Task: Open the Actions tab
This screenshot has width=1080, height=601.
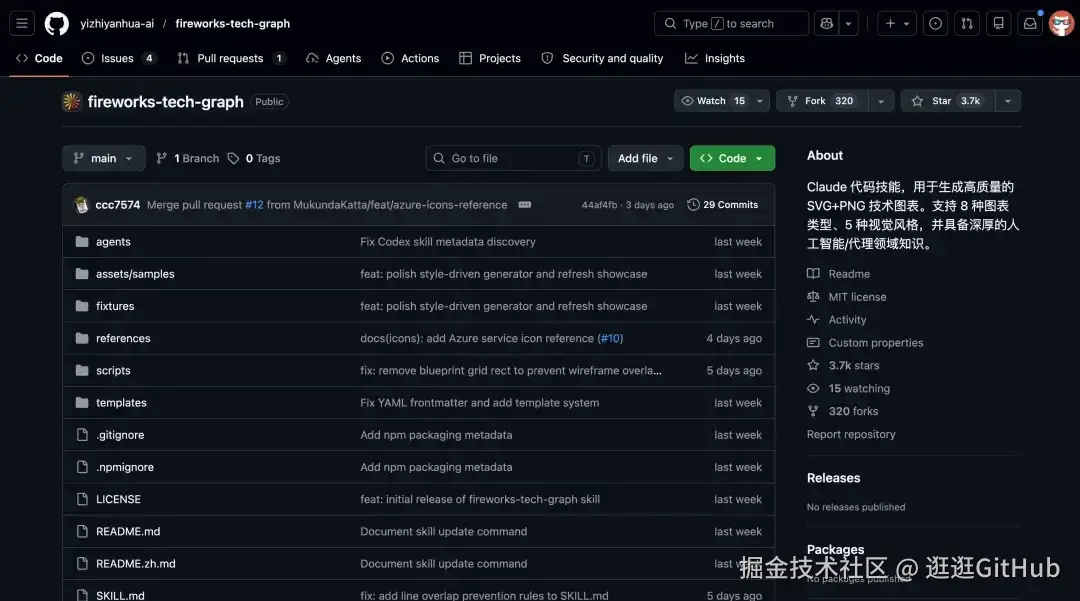Action: coord(411,59)
